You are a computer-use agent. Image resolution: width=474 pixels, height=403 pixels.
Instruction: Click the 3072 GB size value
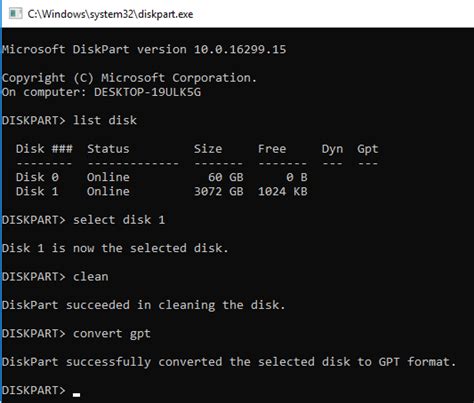pos(219,191)
